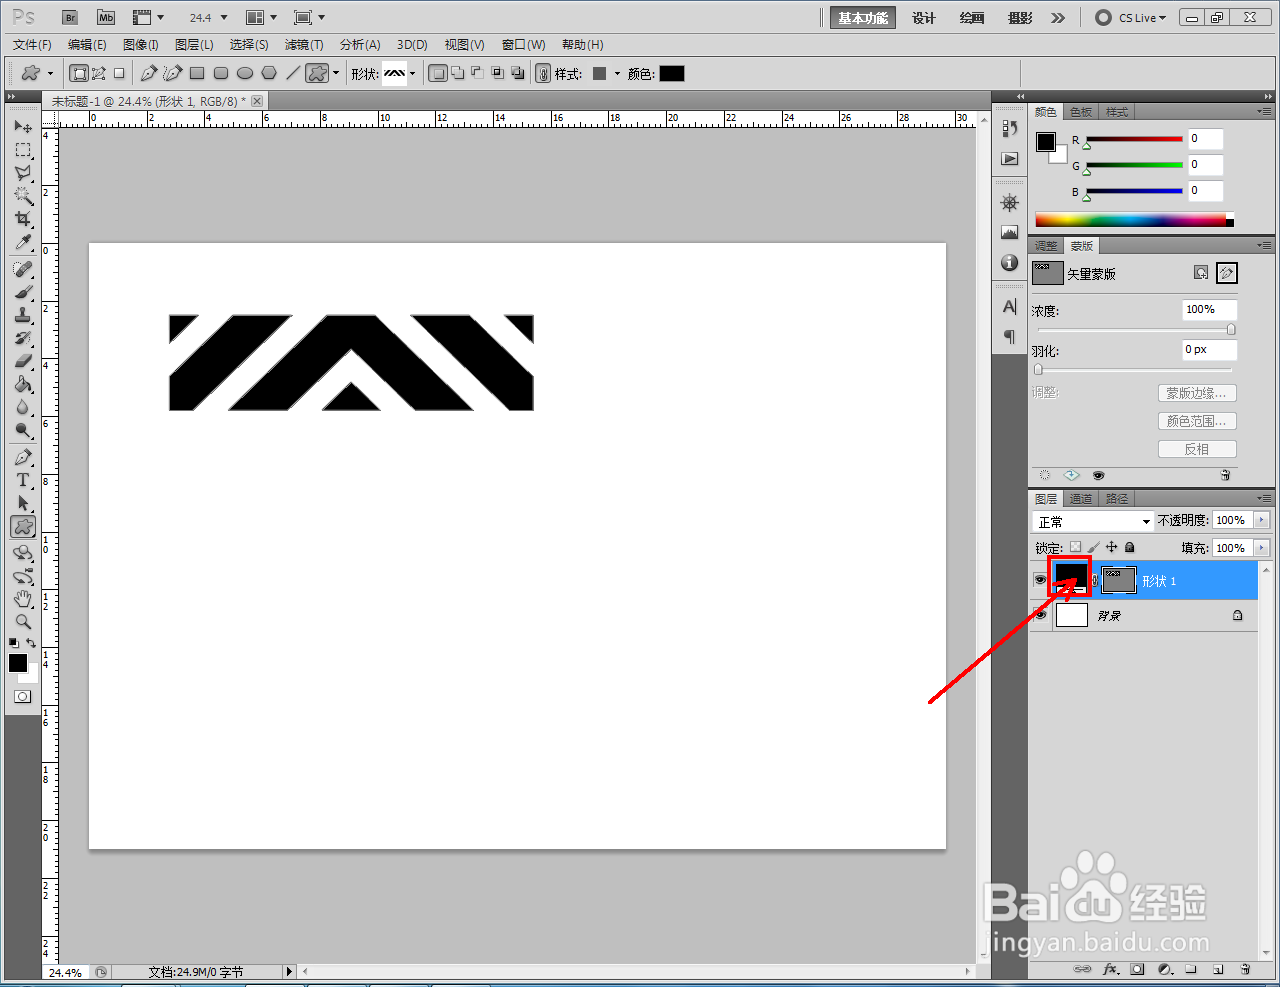Select the Eyedropper tool
Viewport: 1280px width, 987px height.
(23, 243)
